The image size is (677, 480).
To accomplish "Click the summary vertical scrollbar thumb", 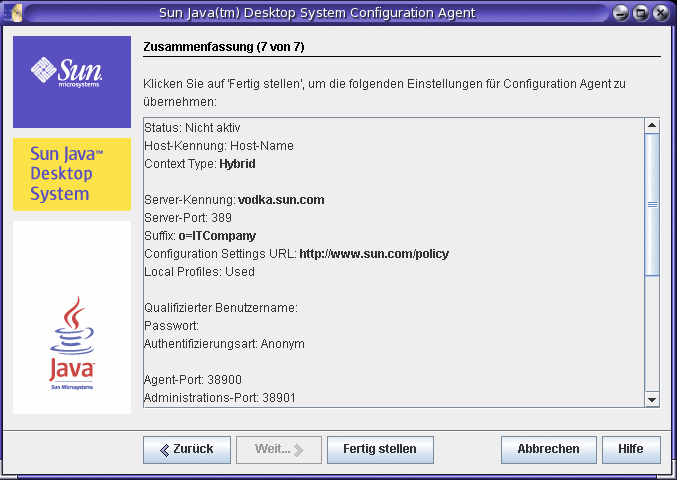I will click(x=652, y=205).
